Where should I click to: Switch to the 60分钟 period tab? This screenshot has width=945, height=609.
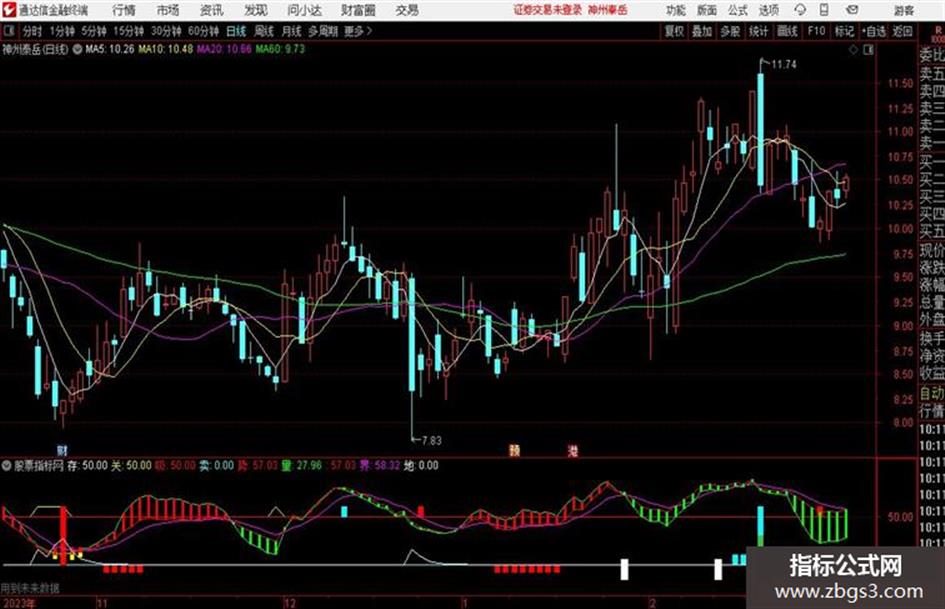pyautogui.click(x=203, y=31)
